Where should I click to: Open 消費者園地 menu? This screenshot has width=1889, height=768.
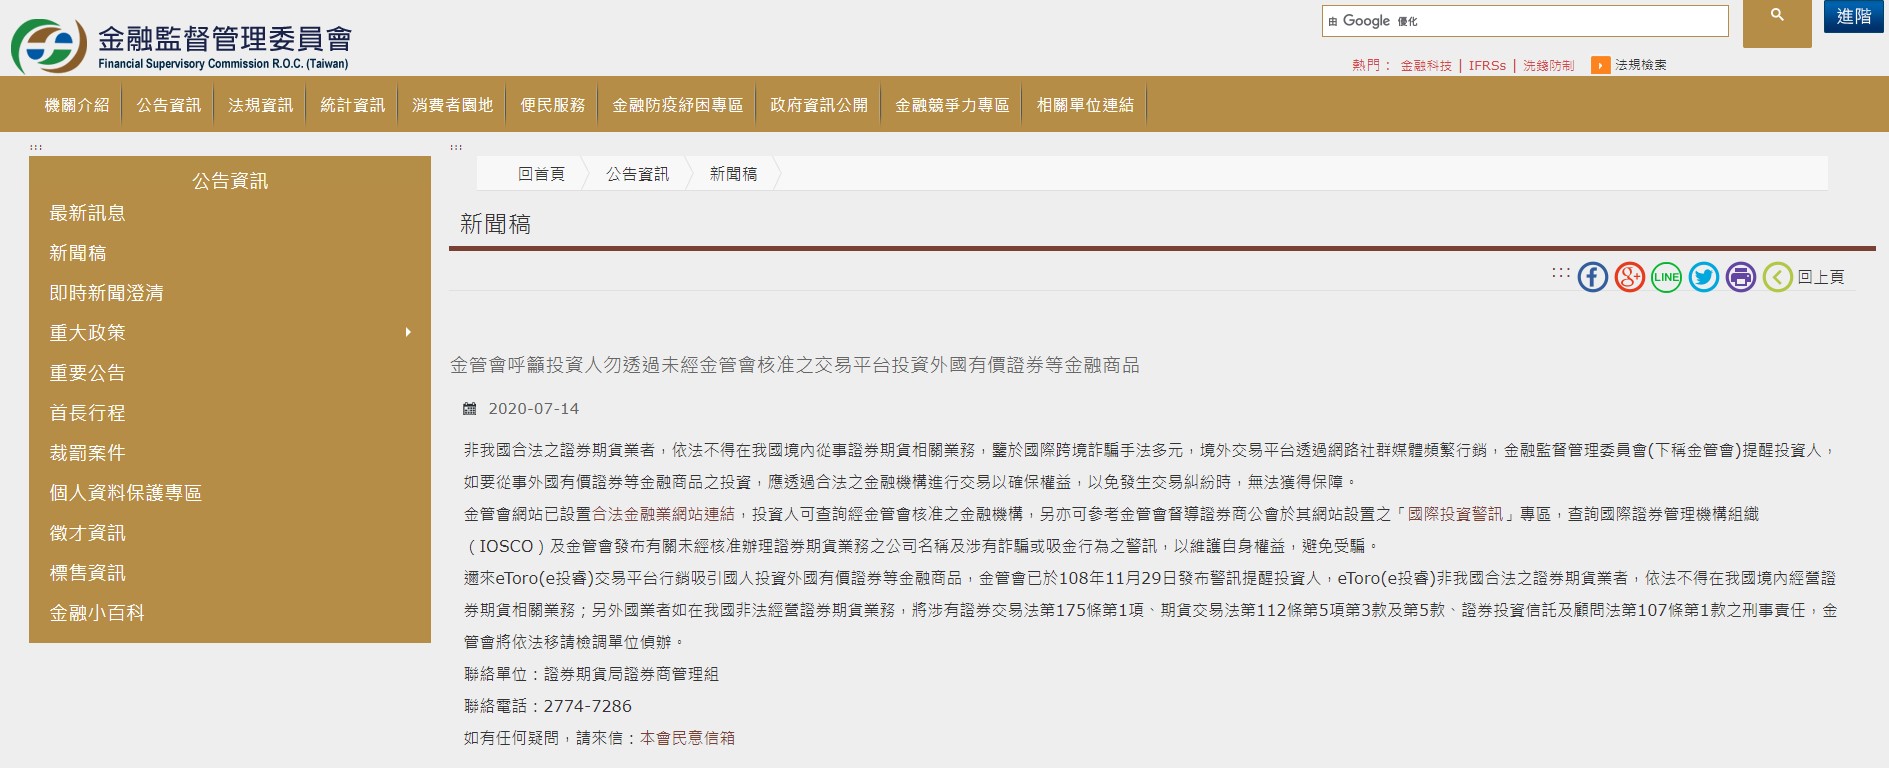coord(453,105)
